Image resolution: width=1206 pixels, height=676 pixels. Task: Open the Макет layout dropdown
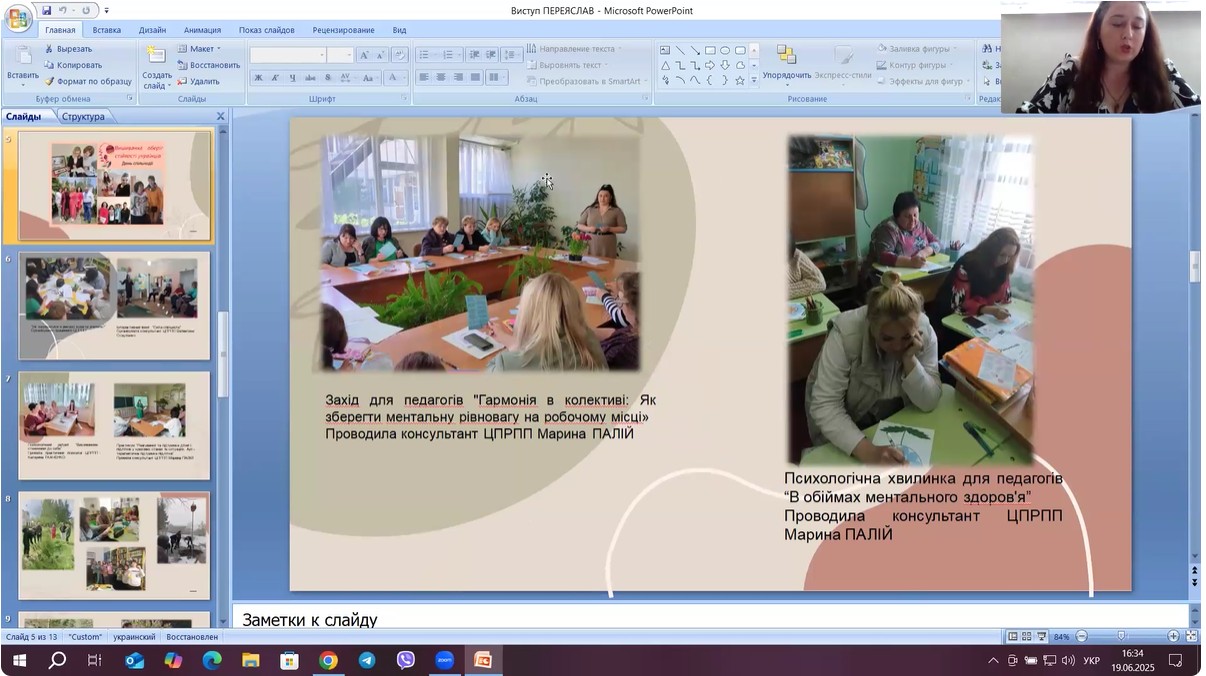(x=199, y=48)
